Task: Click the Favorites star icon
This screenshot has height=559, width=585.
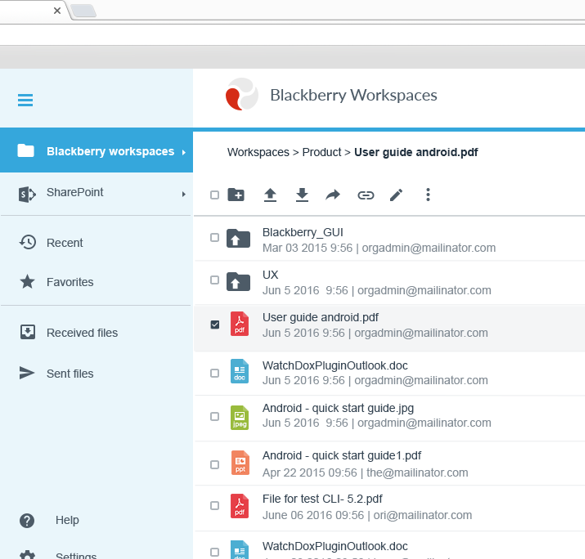Action: pyautogui.click(x=27, y=281)
